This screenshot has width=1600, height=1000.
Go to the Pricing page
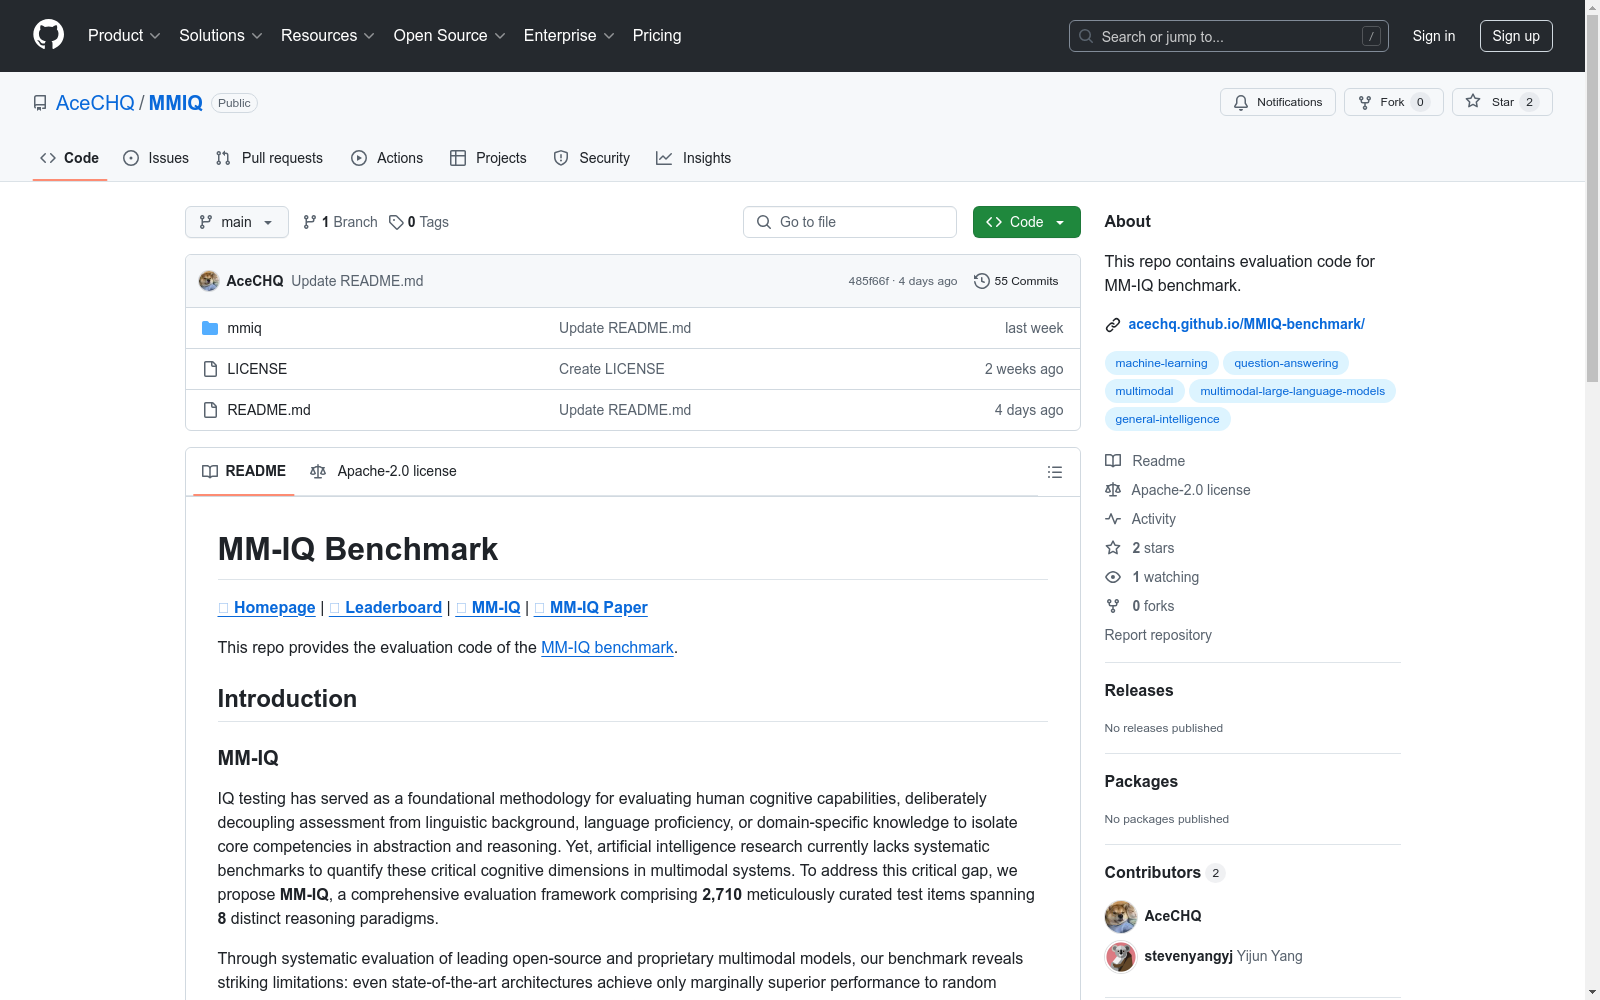(657, 36)
